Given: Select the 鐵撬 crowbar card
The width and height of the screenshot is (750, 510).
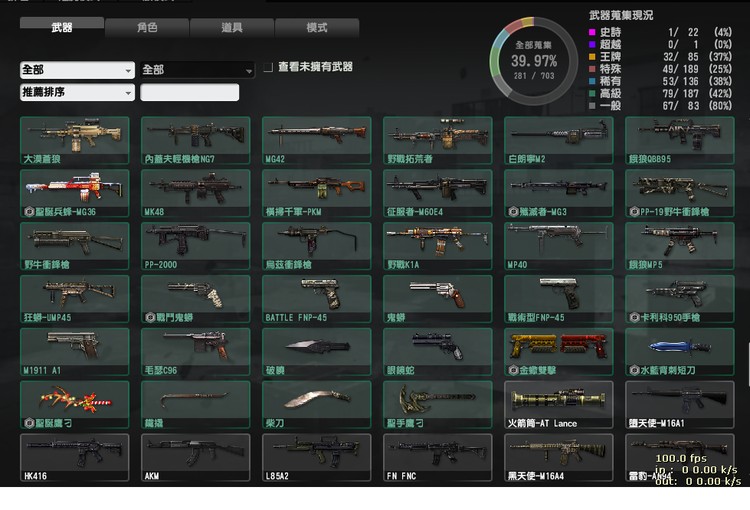Looking at the screenshot, I should coord(196,405).
